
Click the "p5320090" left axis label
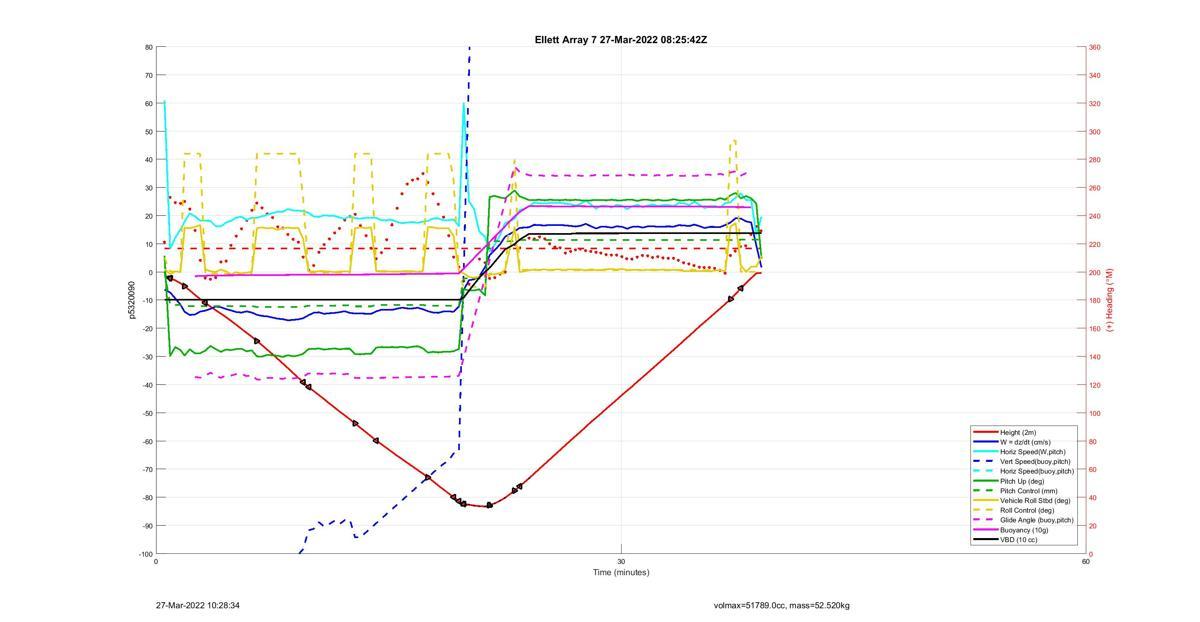tap(130, 300)
